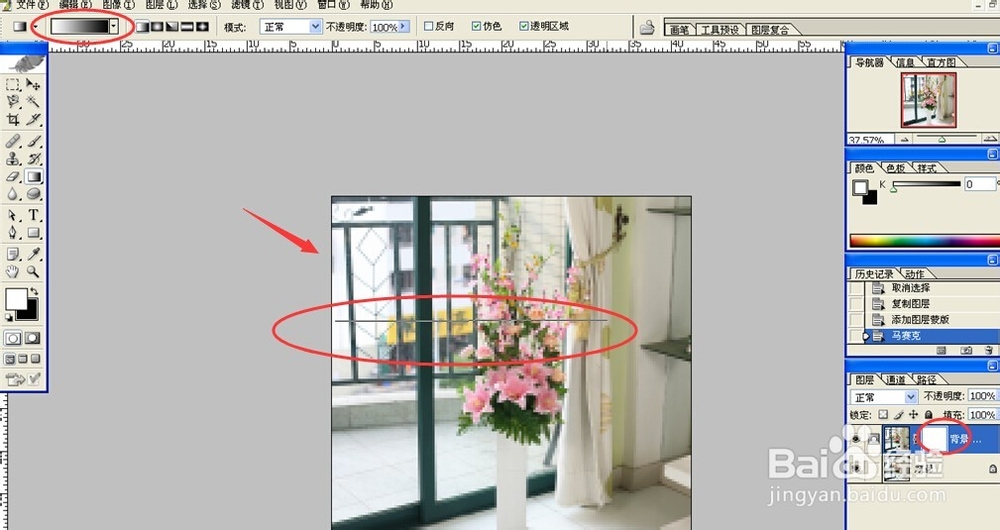Toggle lock transparent pixels

[x=883, y=415]
